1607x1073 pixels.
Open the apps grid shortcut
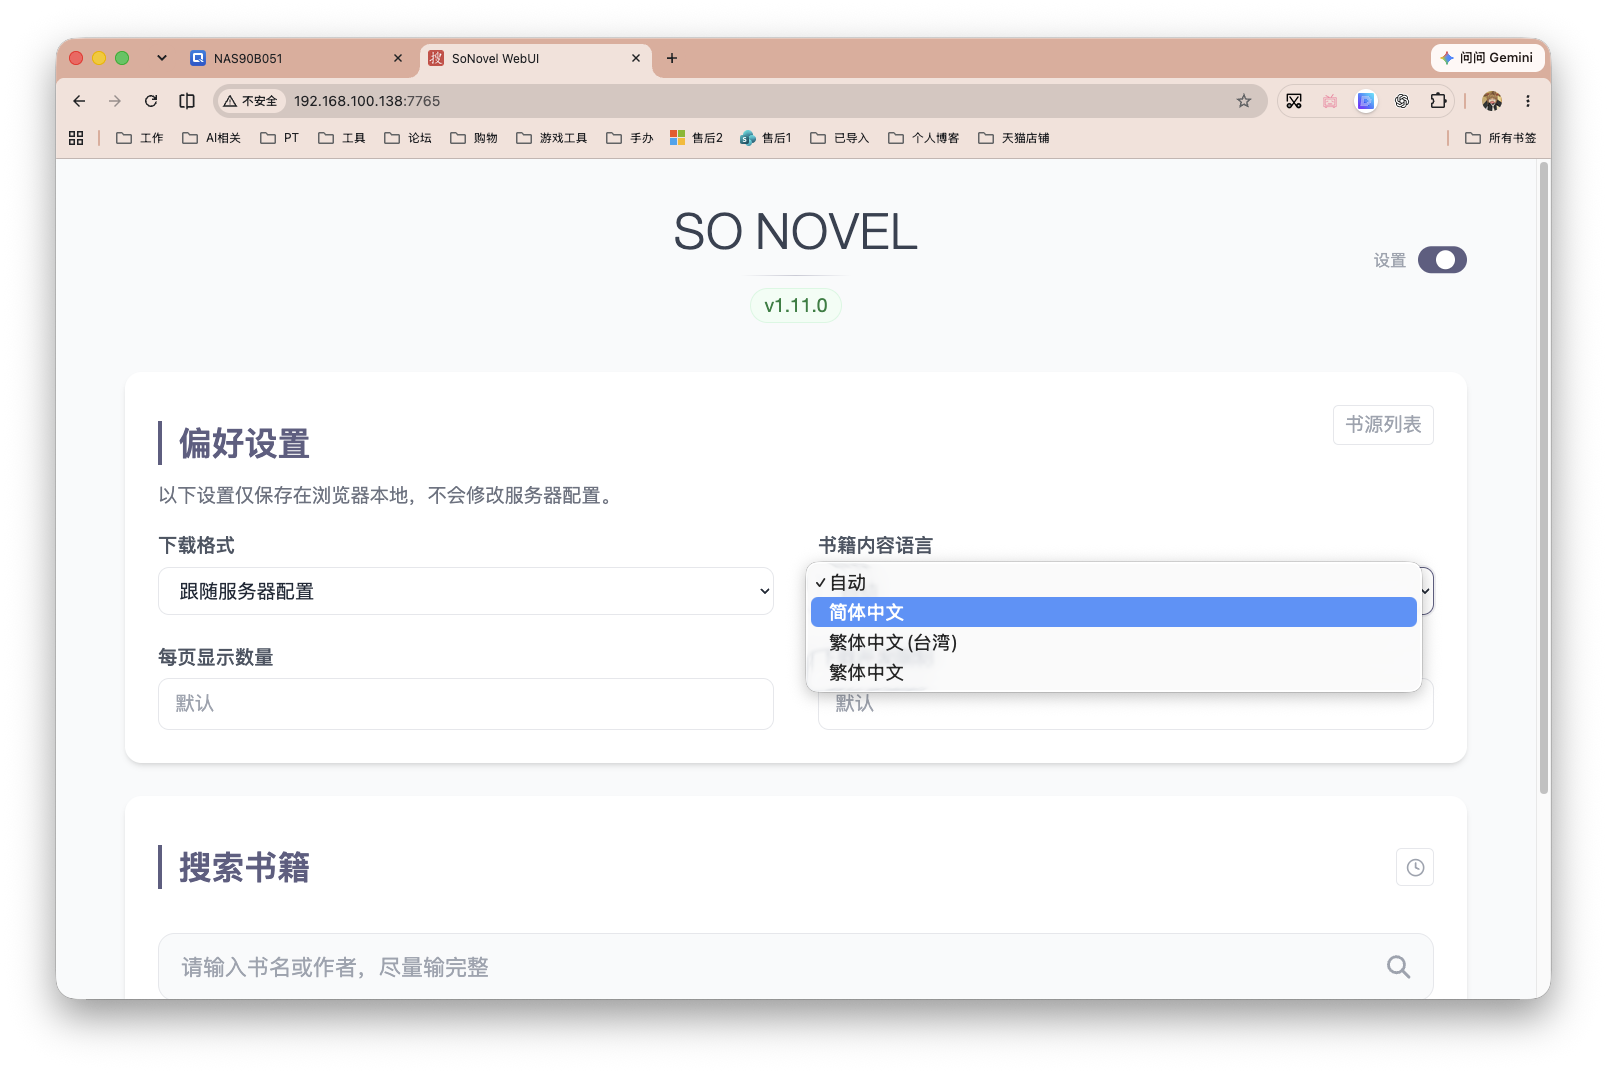pos(76,138)
